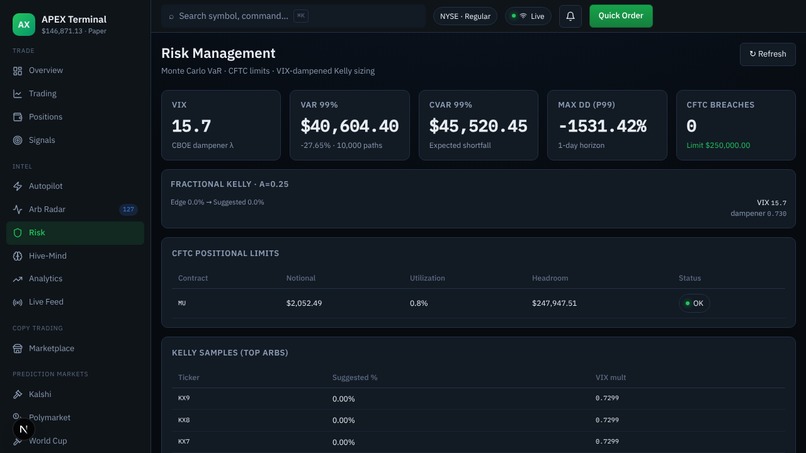Click the Risk shield icon

tap(17, 233)
